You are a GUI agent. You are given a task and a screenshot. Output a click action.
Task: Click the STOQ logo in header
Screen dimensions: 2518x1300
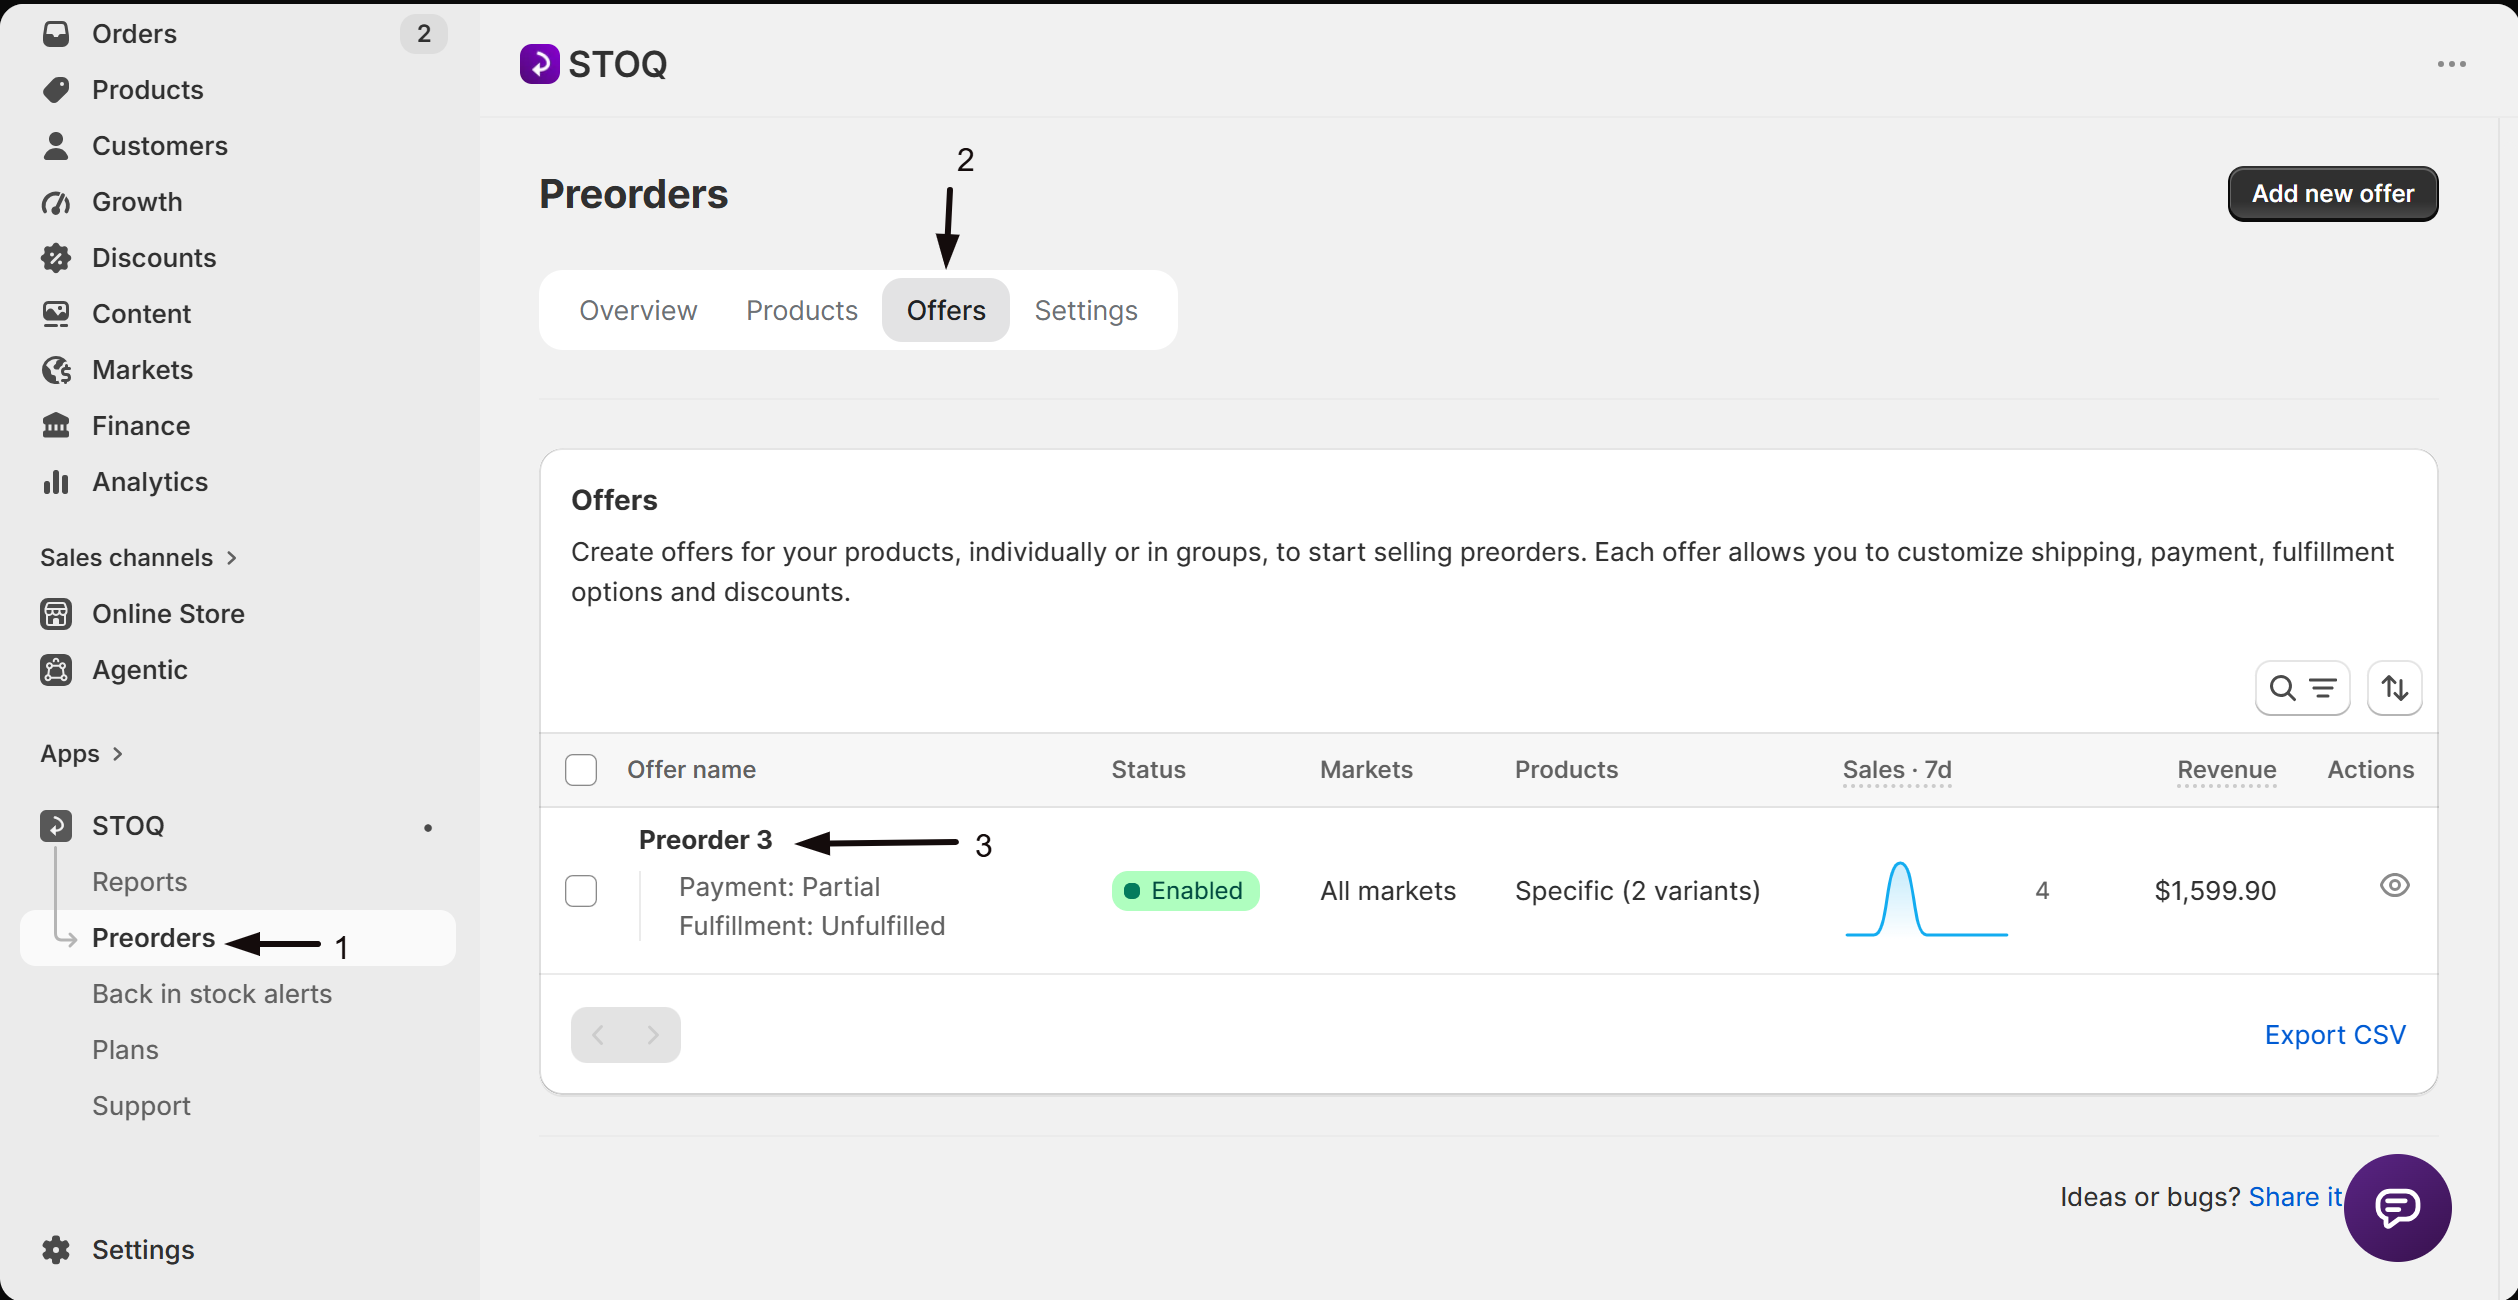tap(540, 64)
